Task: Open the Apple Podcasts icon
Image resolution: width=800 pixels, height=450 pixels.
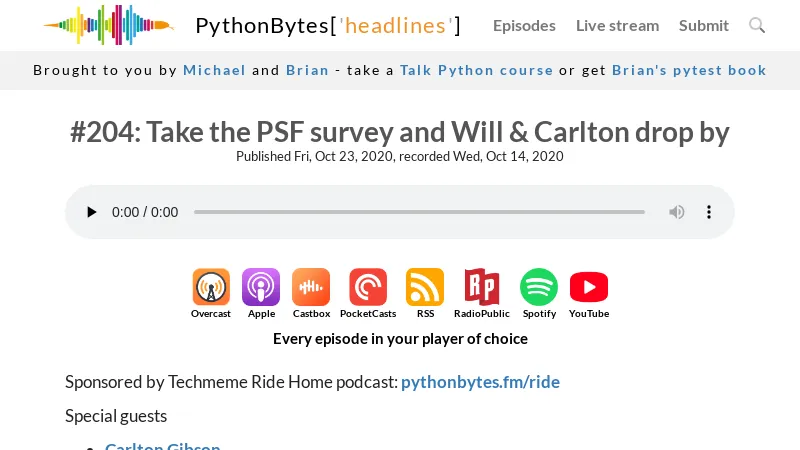Action: (261, 288)
